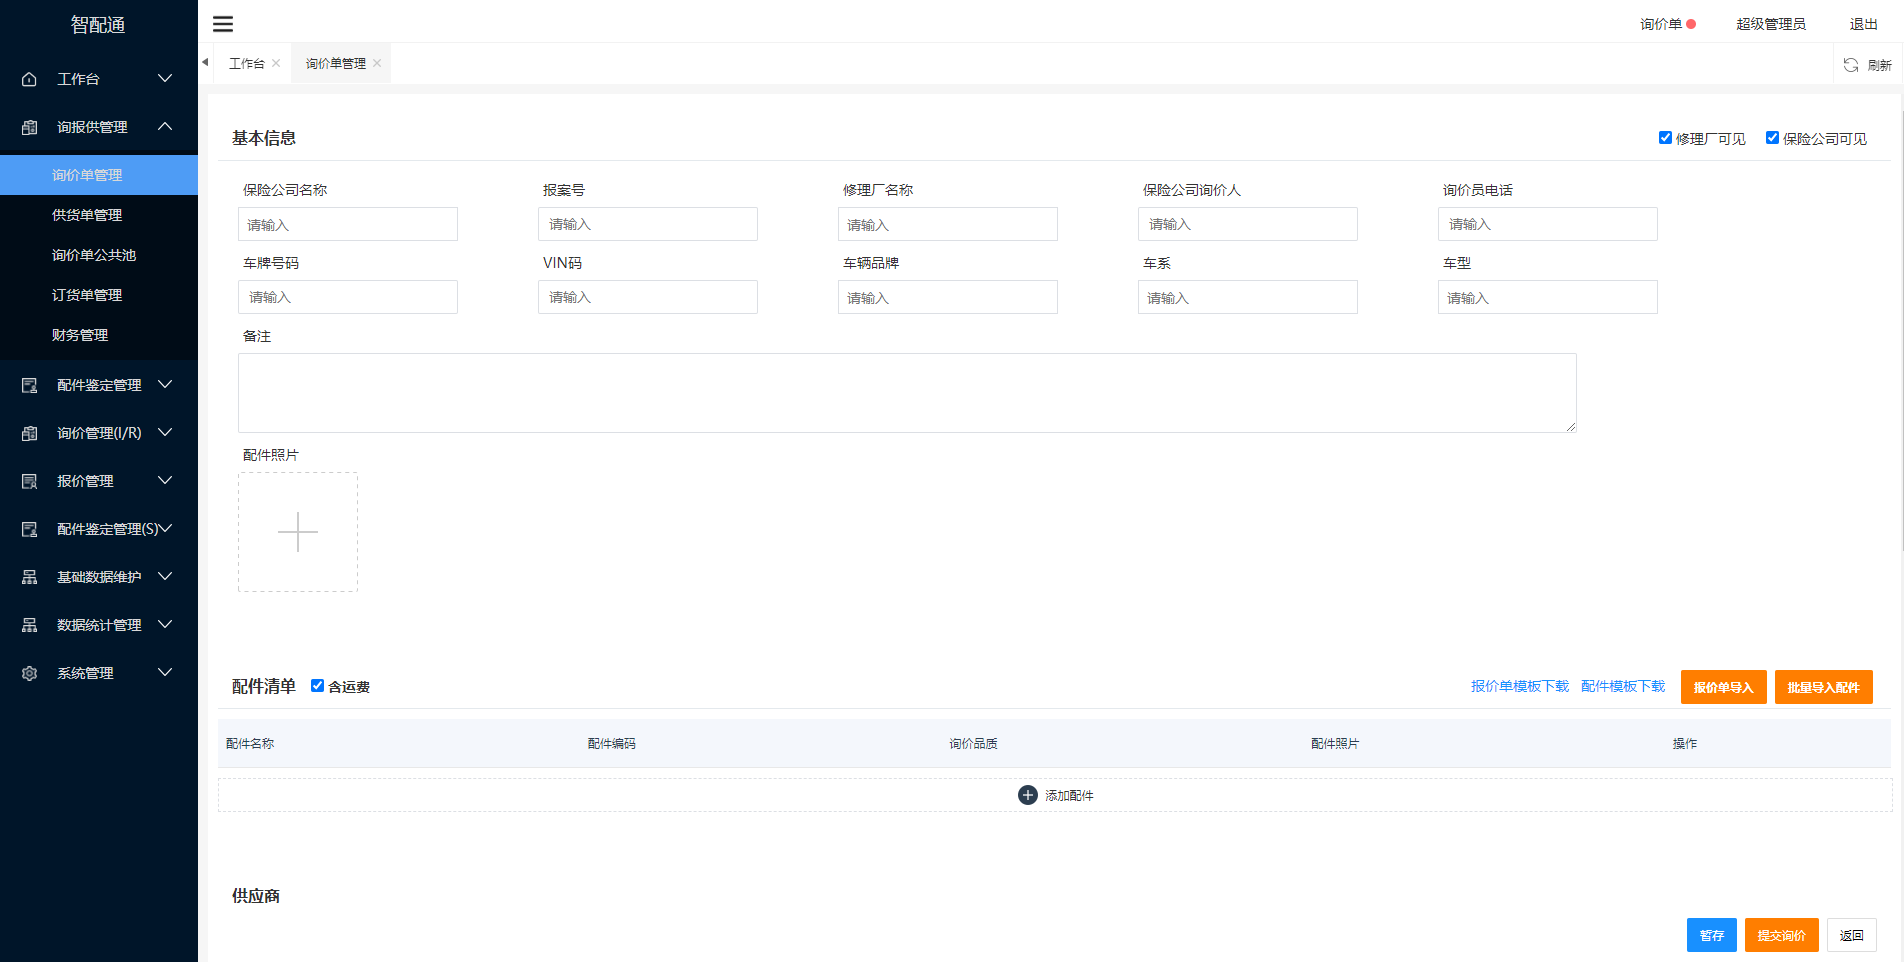
Task: Click the red notification dot beside 询价单
Action: tap(1691, 24)
